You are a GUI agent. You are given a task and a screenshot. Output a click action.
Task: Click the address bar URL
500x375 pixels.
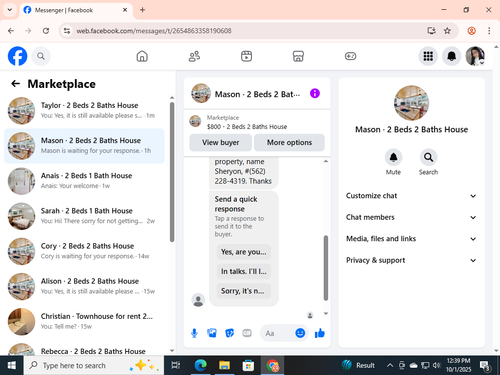point(154,31)
